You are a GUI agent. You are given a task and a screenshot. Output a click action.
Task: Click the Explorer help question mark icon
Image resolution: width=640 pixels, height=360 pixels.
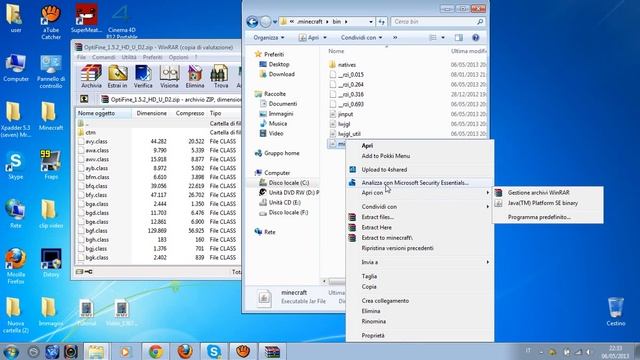pyautogui.click(x=476, y=38)
